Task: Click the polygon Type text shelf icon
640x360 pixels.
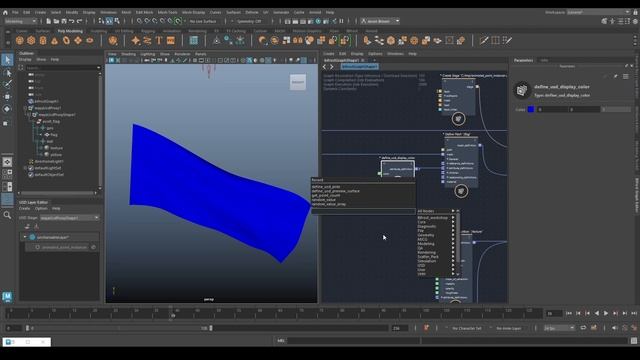Action: pos(159,40)
